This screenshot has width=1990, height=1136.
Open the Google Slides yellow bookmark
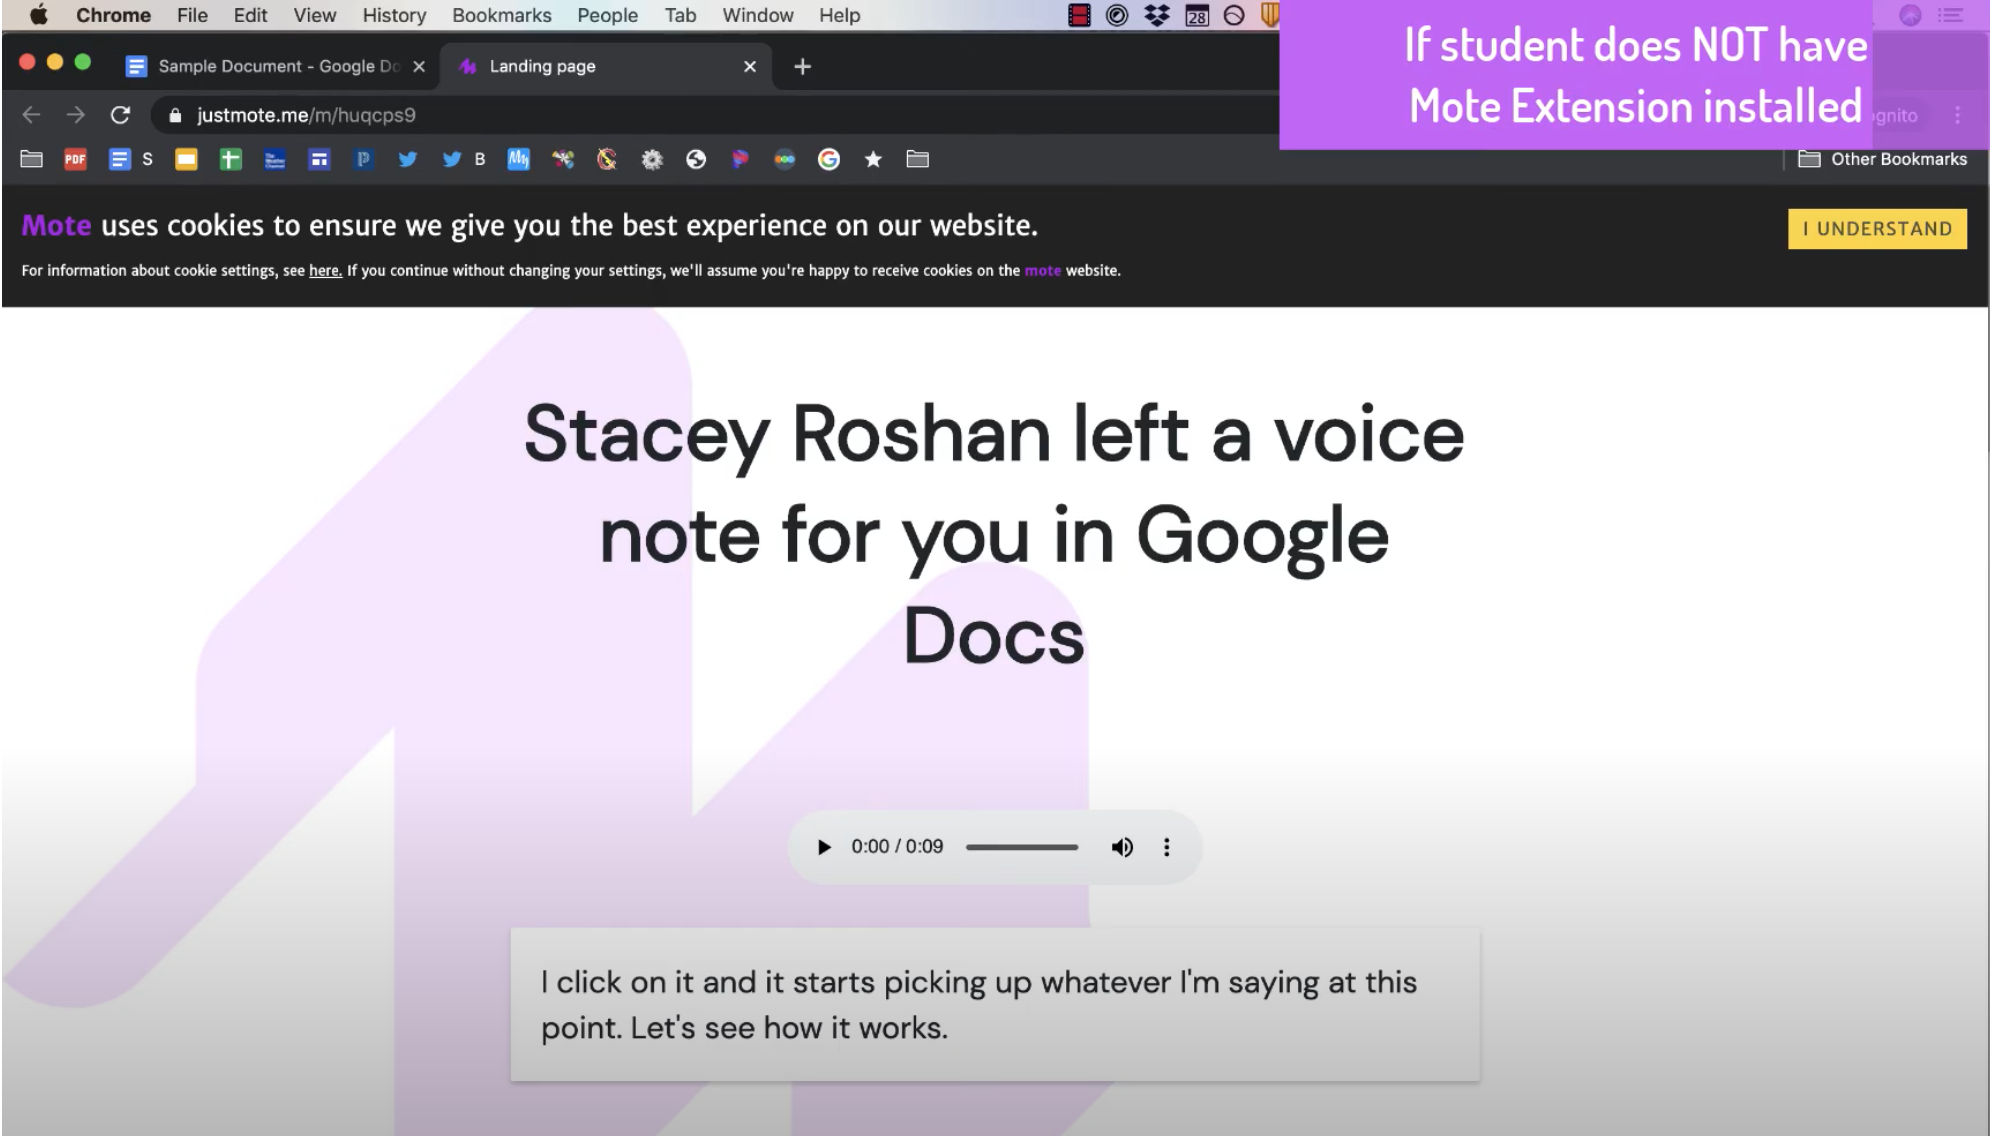pos(186,159)
